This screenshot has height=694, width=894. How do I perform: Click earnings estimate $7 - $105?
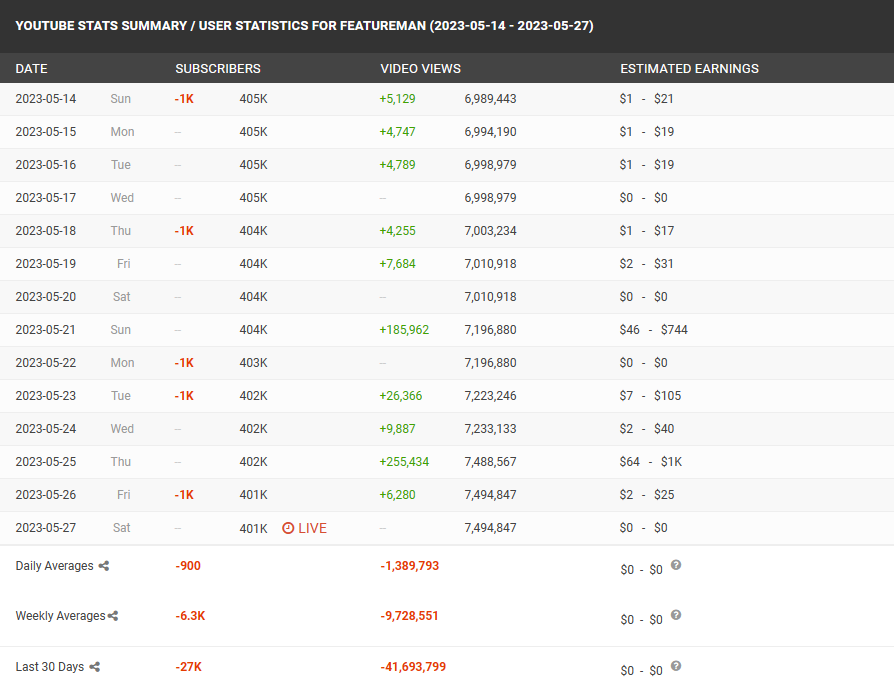point(651,396)
